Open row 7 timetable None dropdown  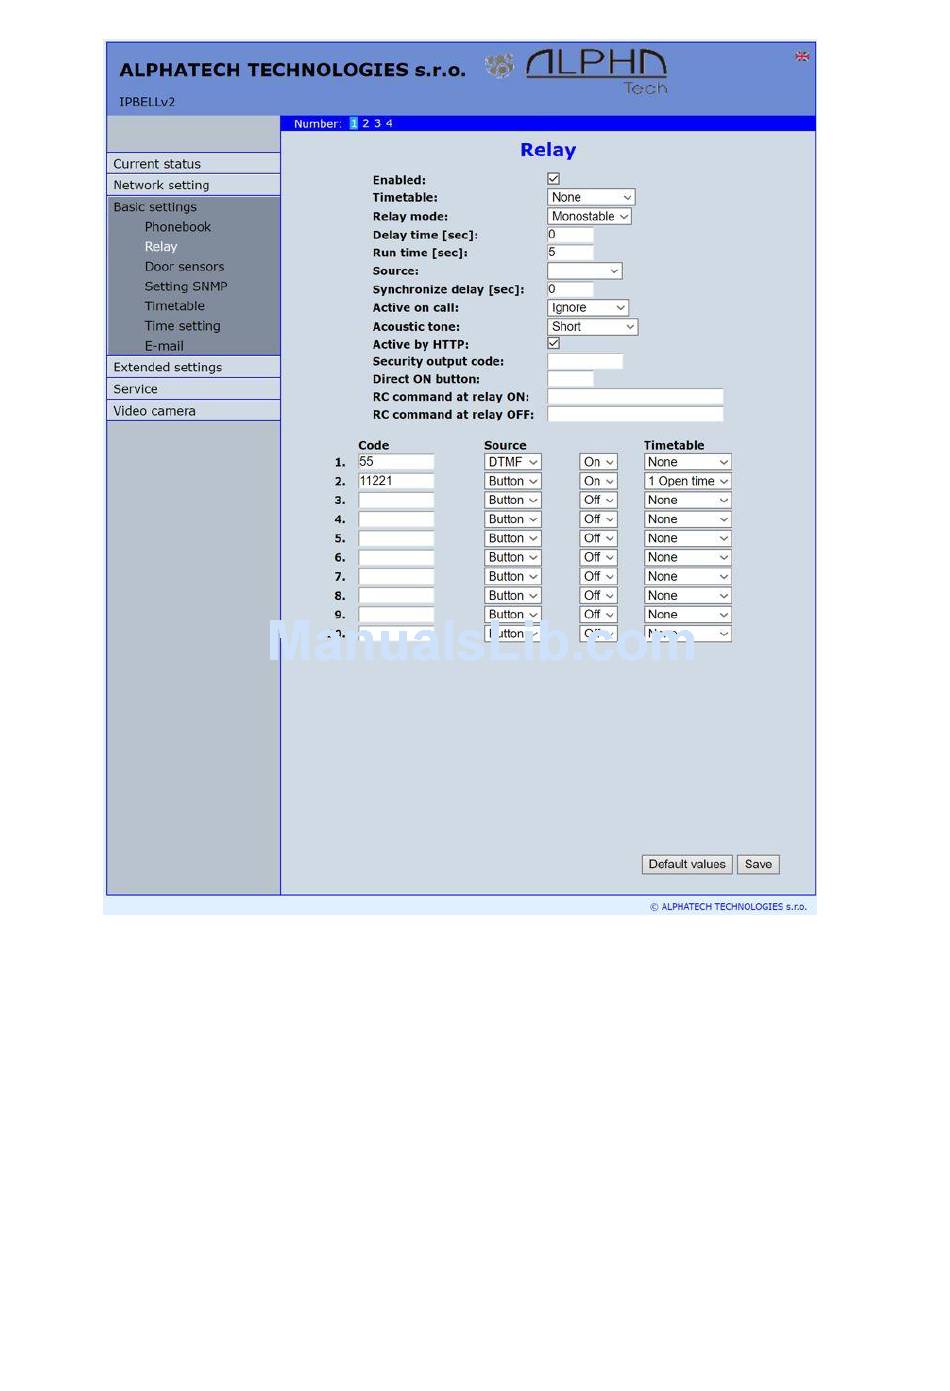688,576
